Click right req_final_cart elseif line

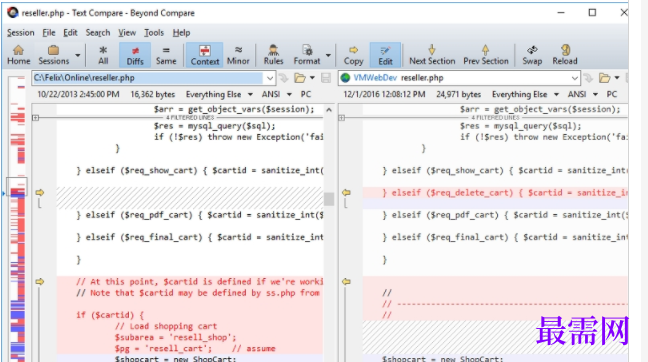coord(505,237)
